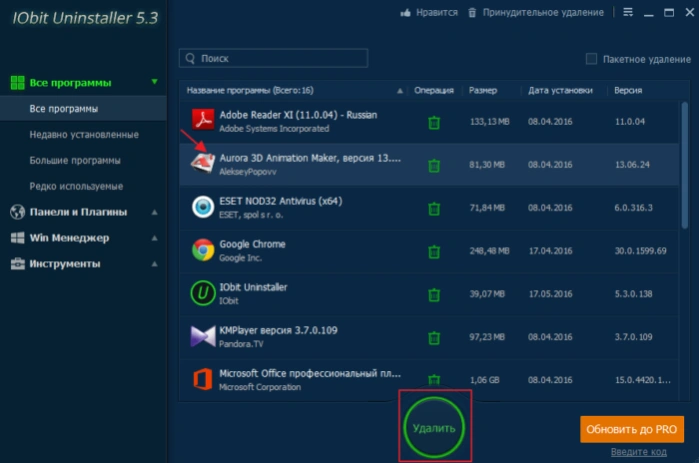Open Недавно установленные list

click(x=84, y=135)
